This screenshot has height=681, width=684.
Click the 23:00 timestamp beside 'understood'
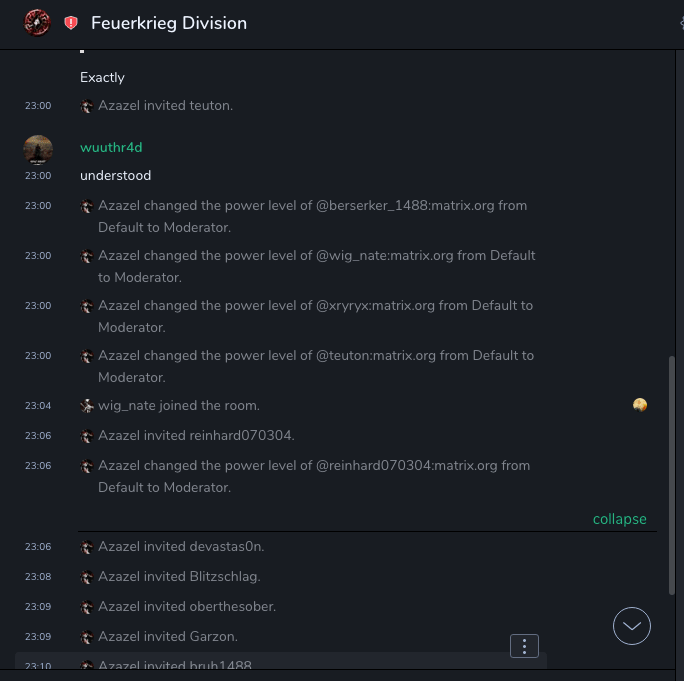click(38, 176)
